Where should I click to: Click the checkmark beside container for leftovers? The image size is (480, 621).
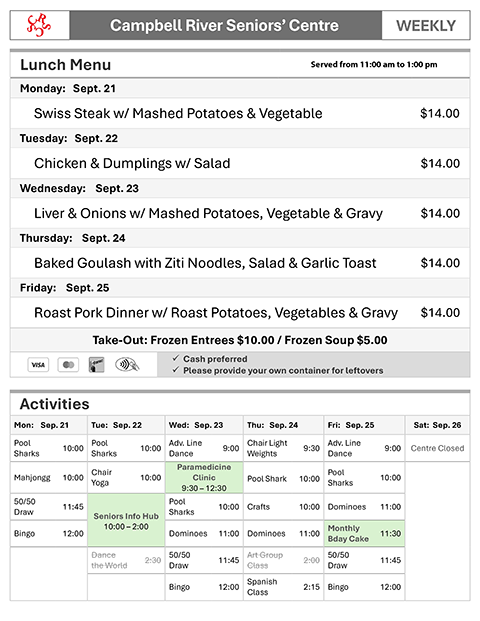click(x=175, y=370)
